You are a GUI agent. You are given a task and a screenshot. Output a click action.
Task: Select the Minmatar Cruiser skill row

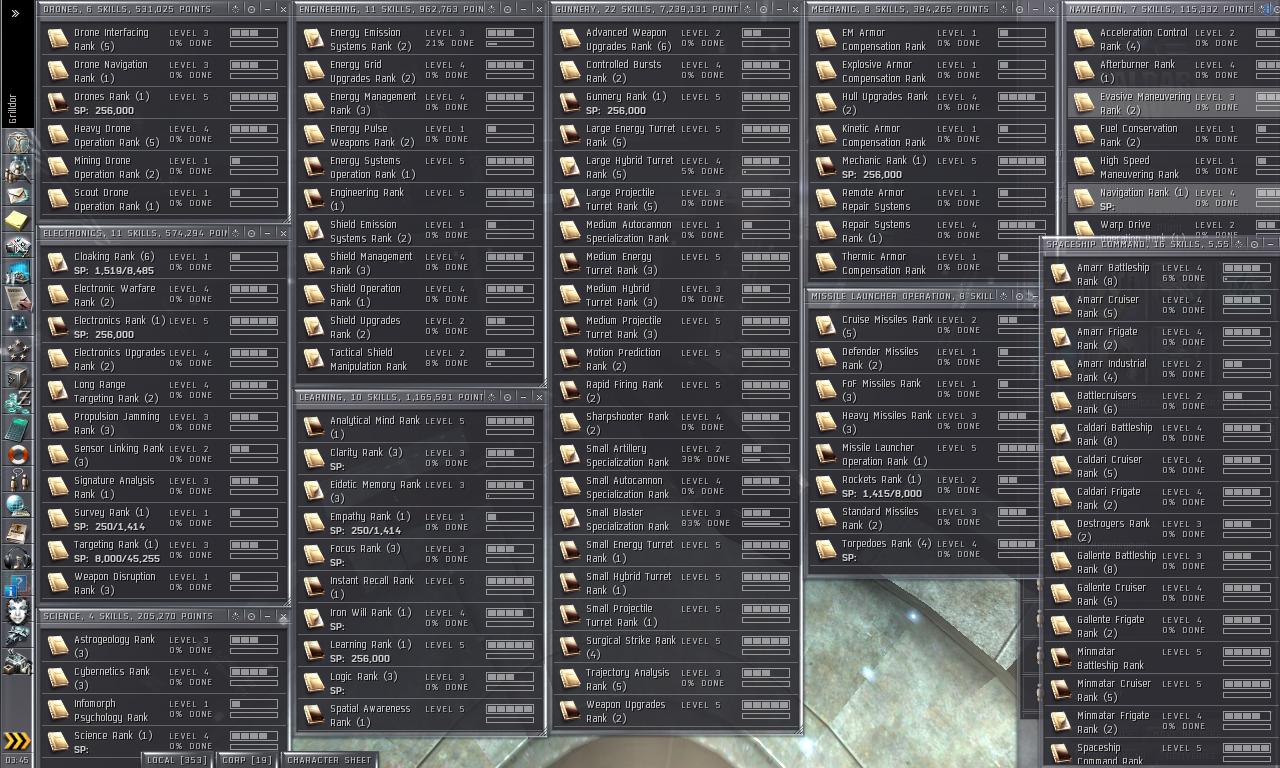[x=1161, y=690]
